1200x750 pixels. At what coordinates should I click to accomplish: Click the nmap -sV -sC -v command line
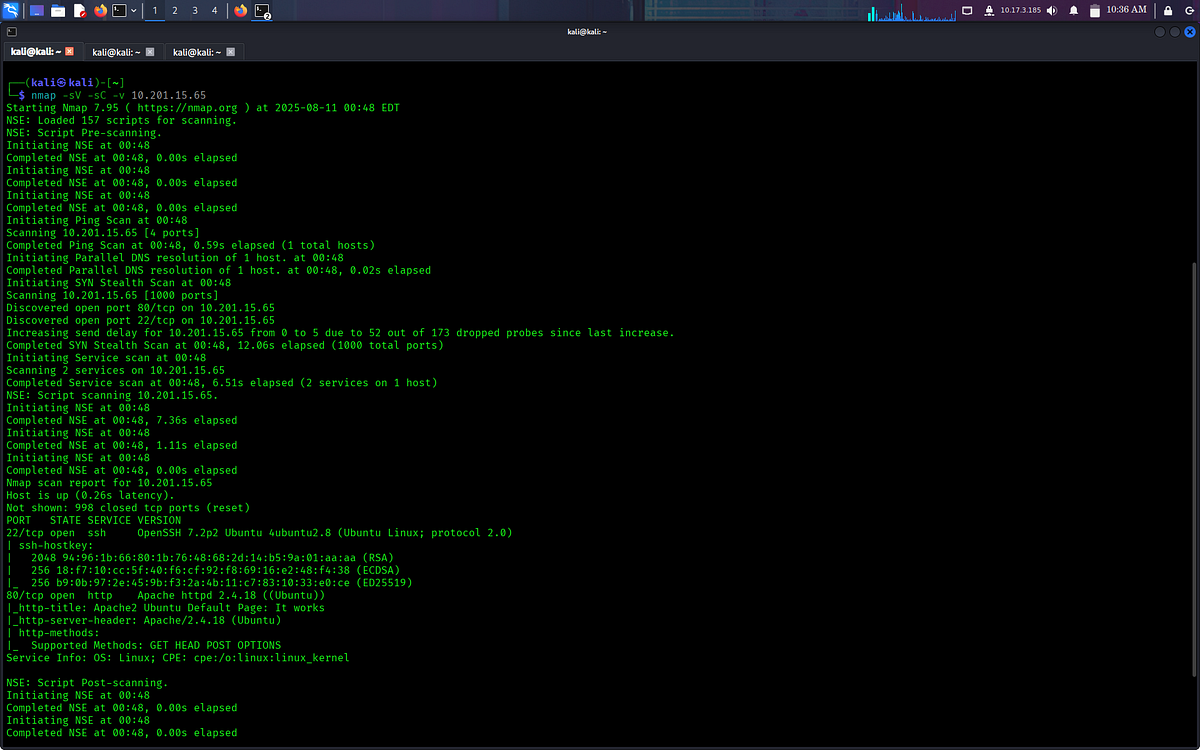[118, 95]
